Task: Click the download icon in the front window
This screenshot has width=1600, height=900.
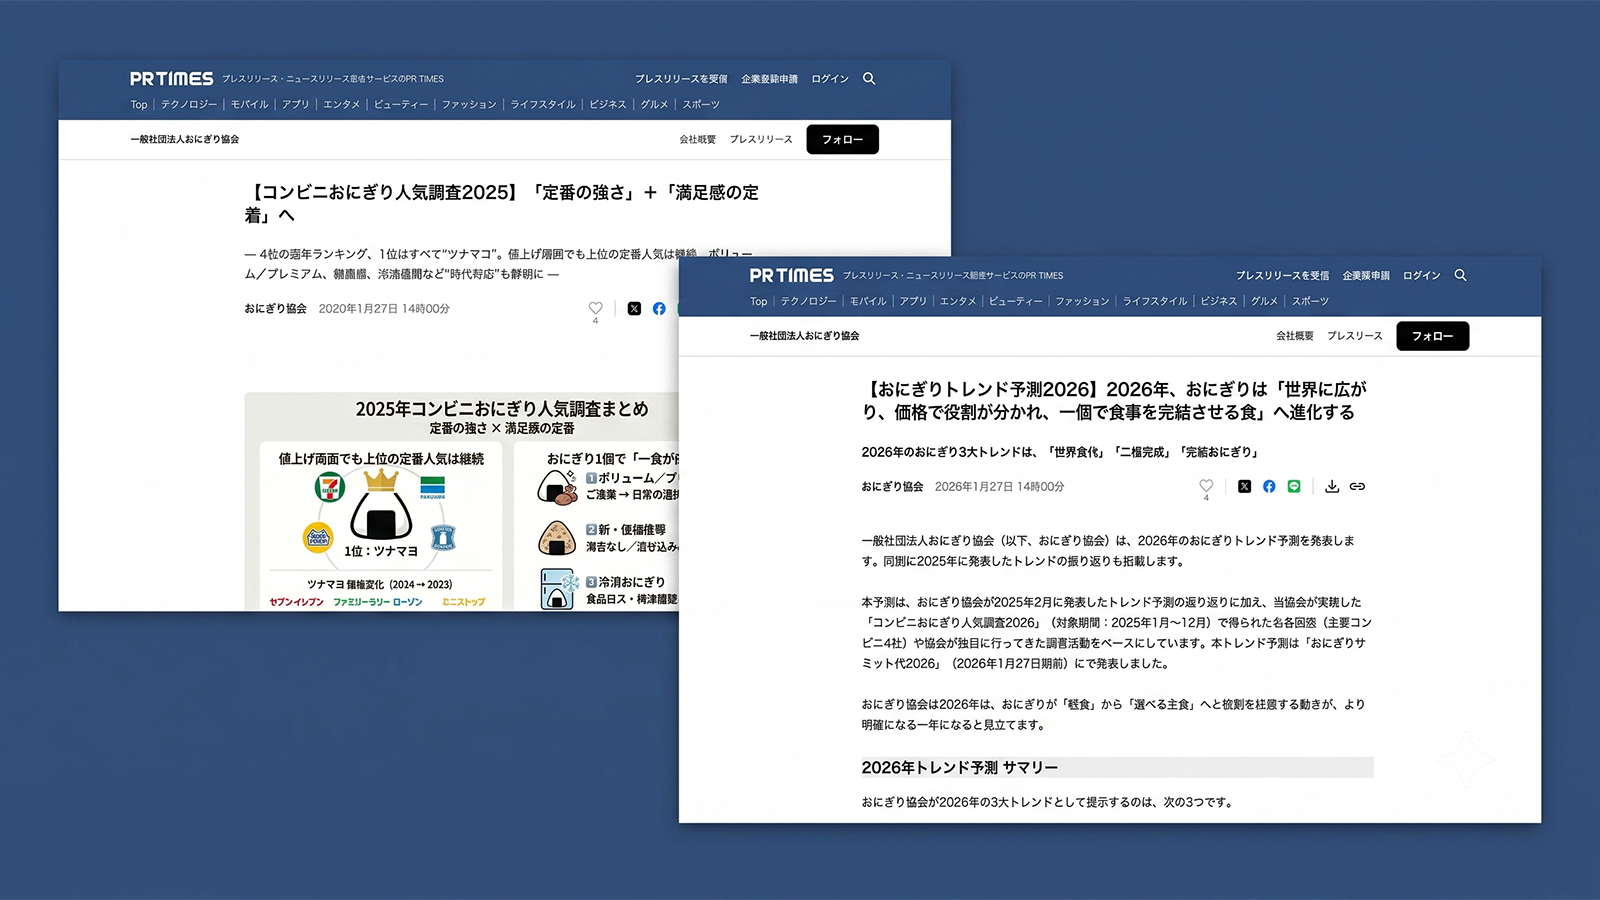Action: tap(1332, 486)
